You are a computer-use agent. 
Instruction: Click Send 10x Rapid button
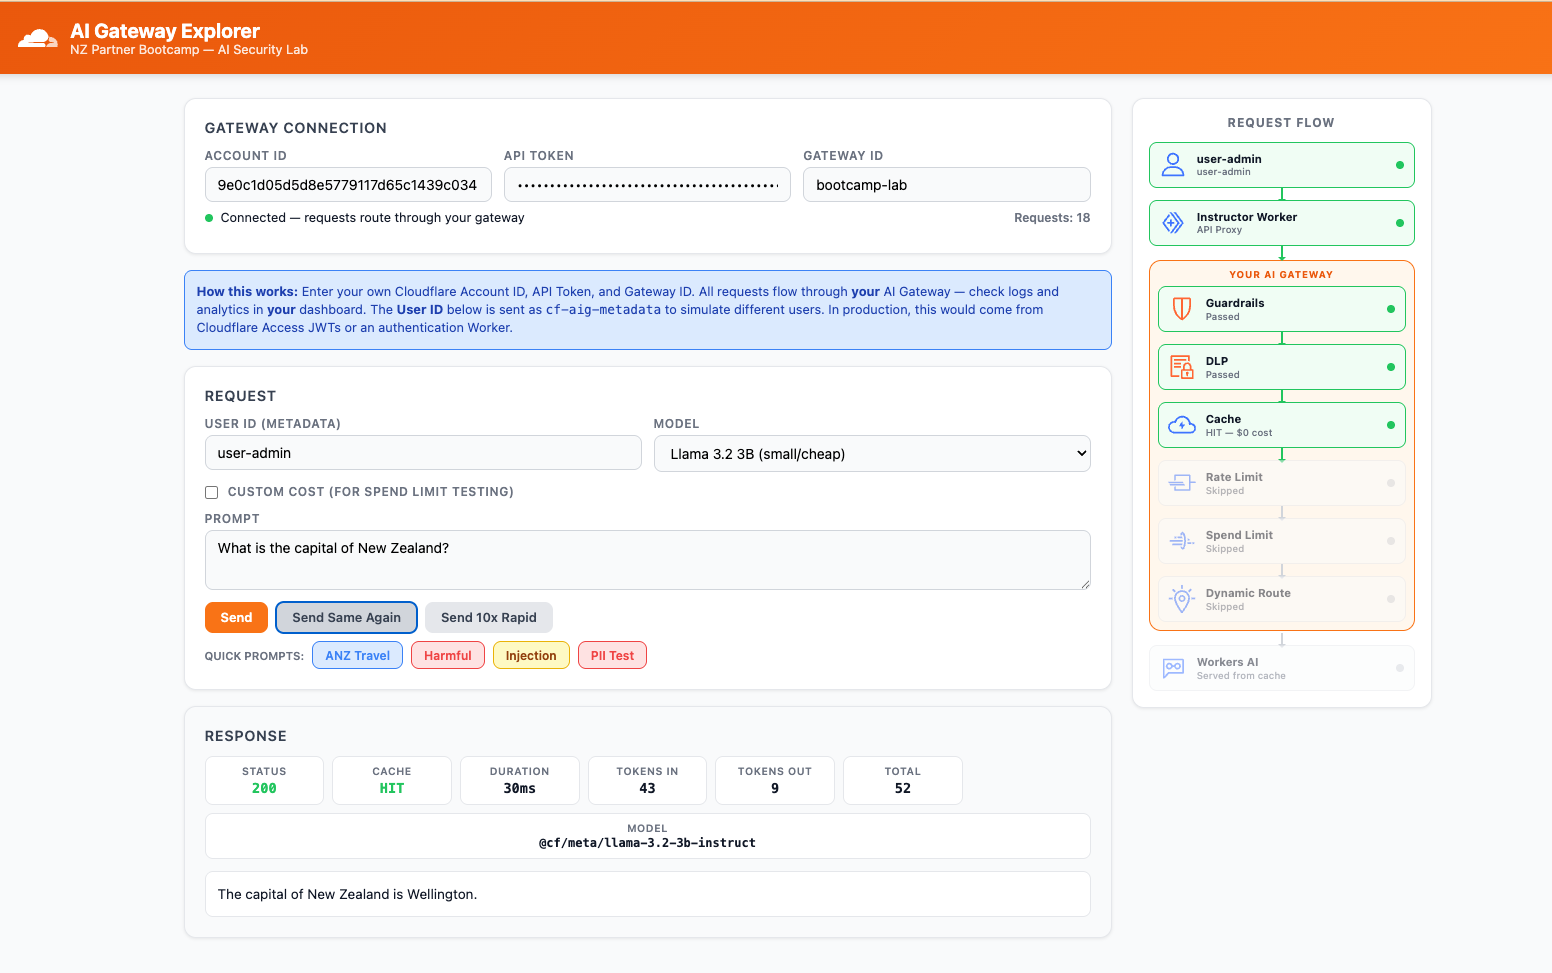489,618
